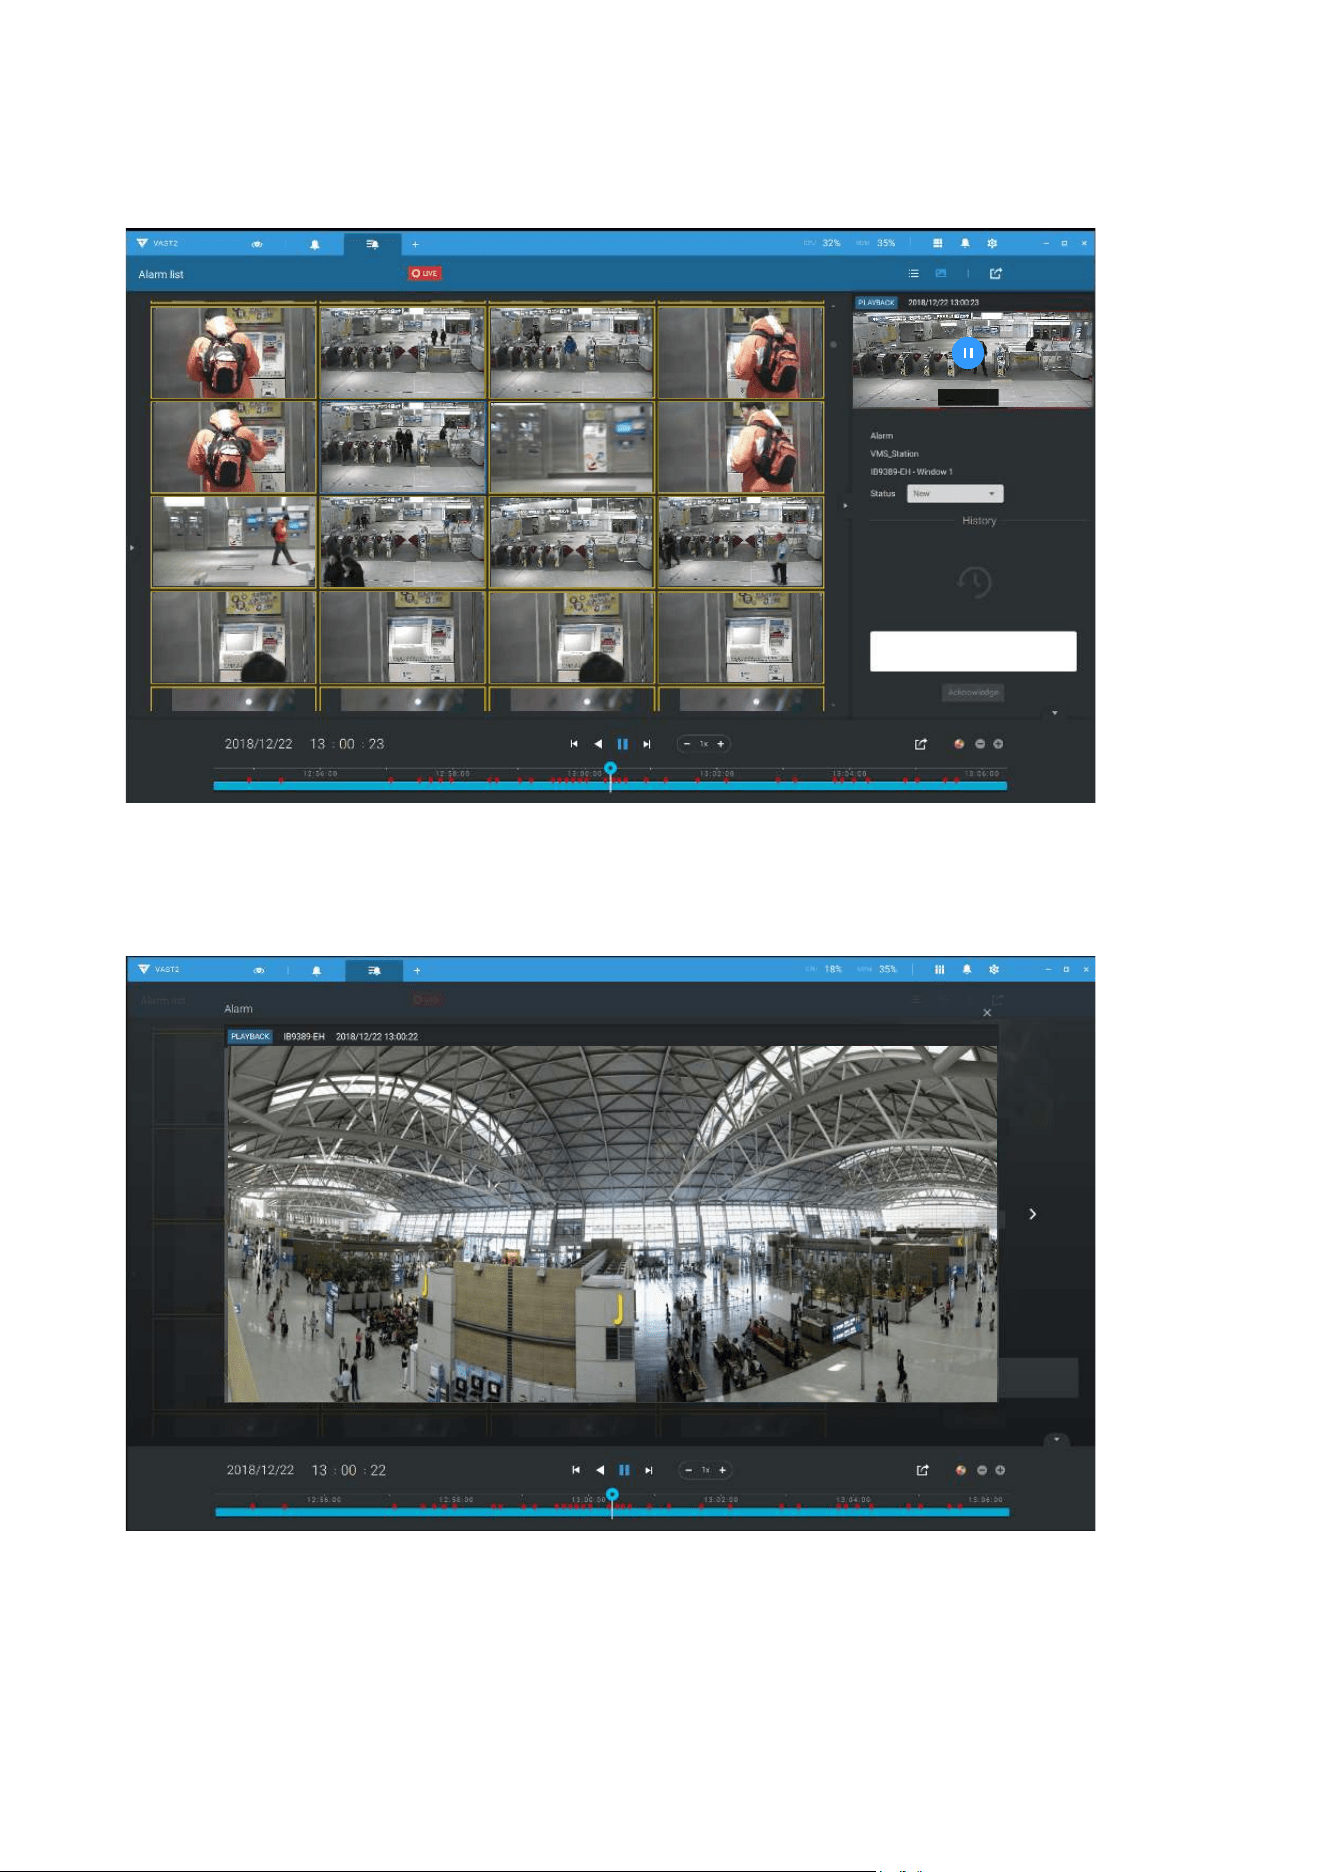
Task: Click IB9389-EH - Window 1 text
Action: click(x=911, y=472)
